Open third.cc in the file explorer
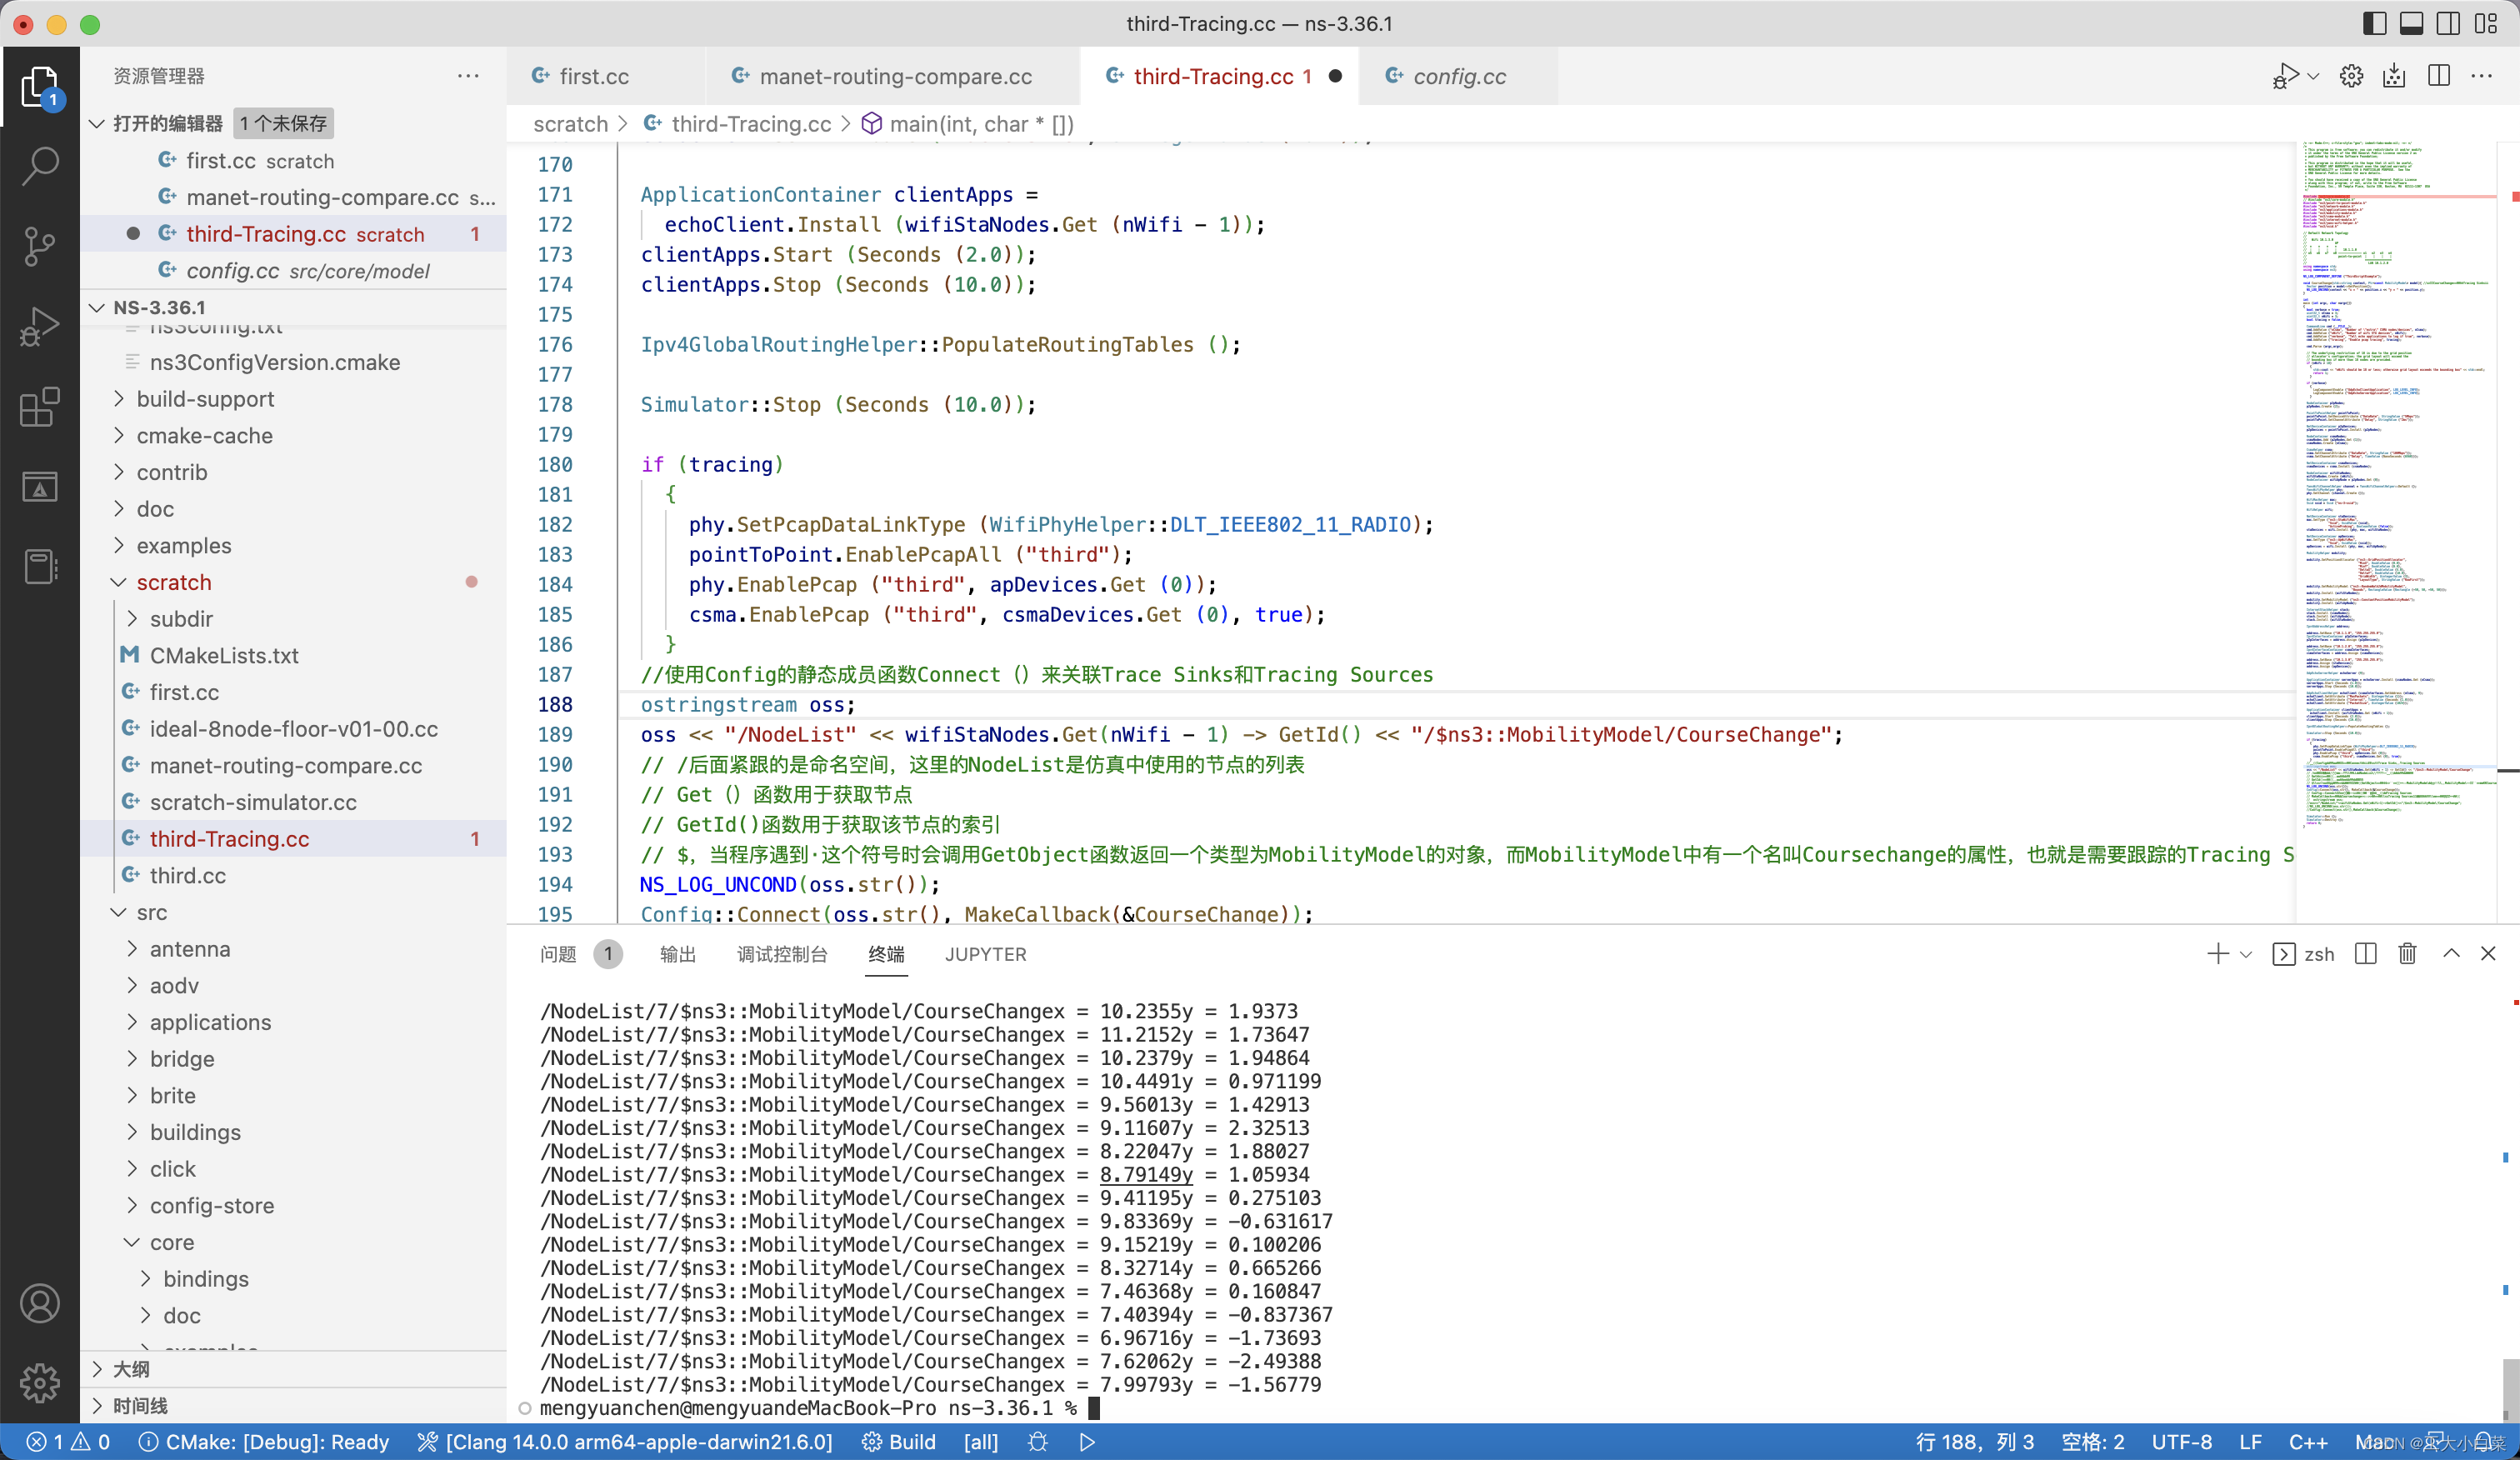This screenshot has height=1460, width=2520. click(x=187, y=875)
